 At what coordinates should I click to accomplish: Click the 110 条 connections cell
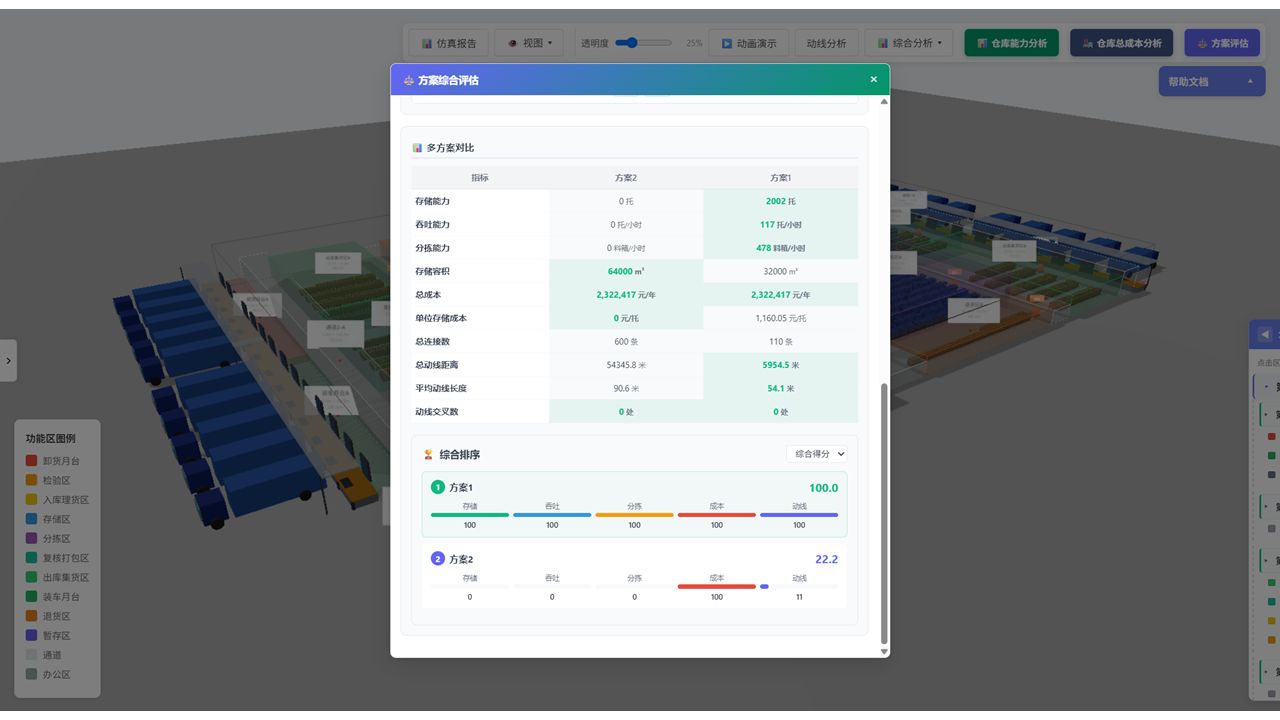(x=781, y=341)
